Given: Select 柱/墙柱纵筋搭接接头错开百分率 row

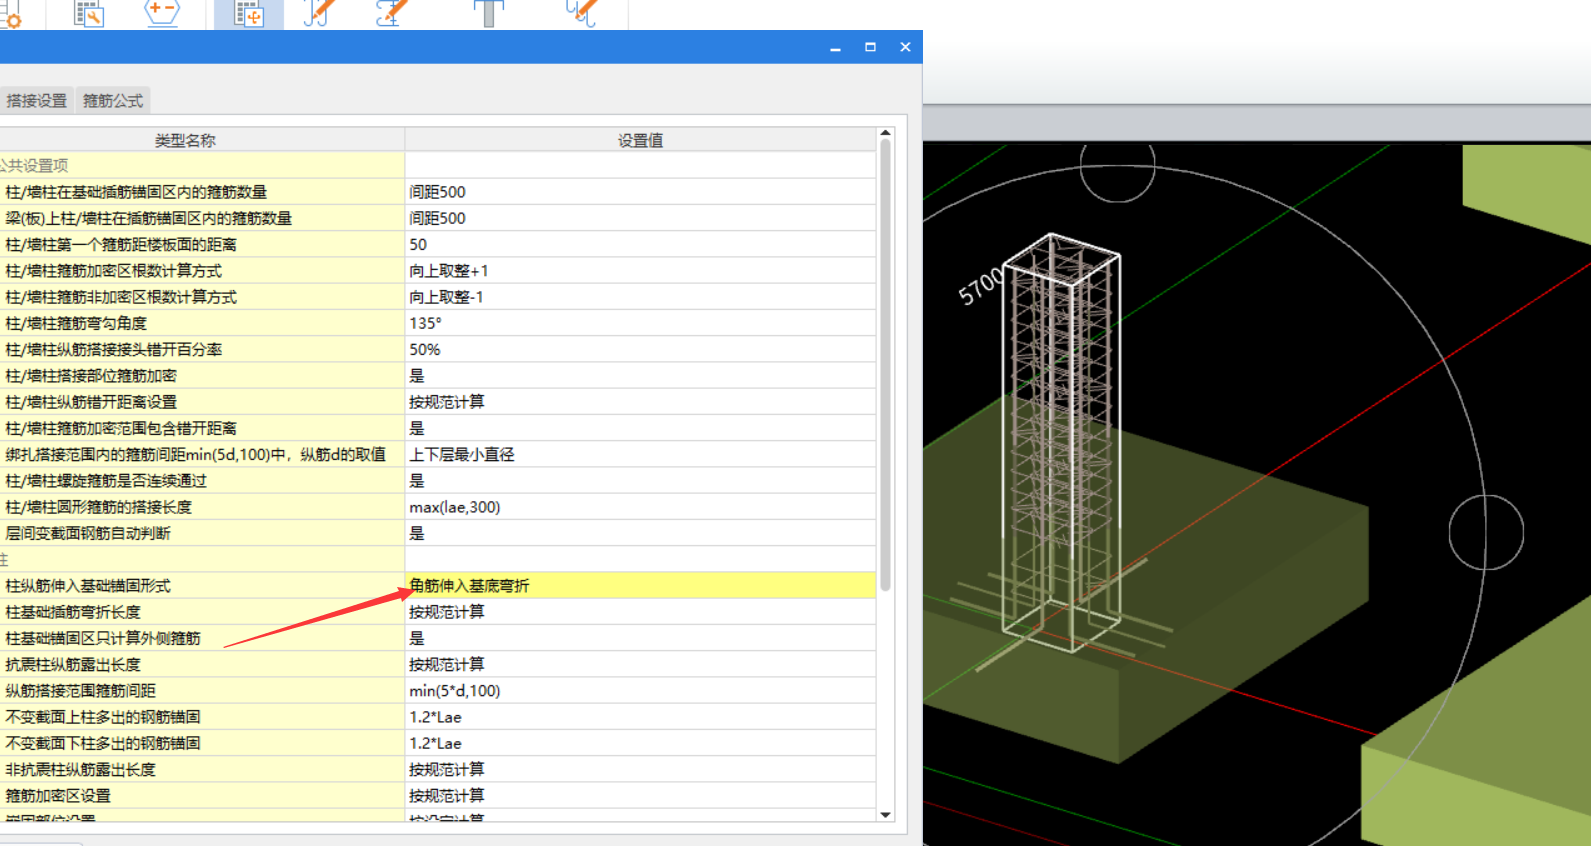Looking at the screenshot, I should pos(202,349).
